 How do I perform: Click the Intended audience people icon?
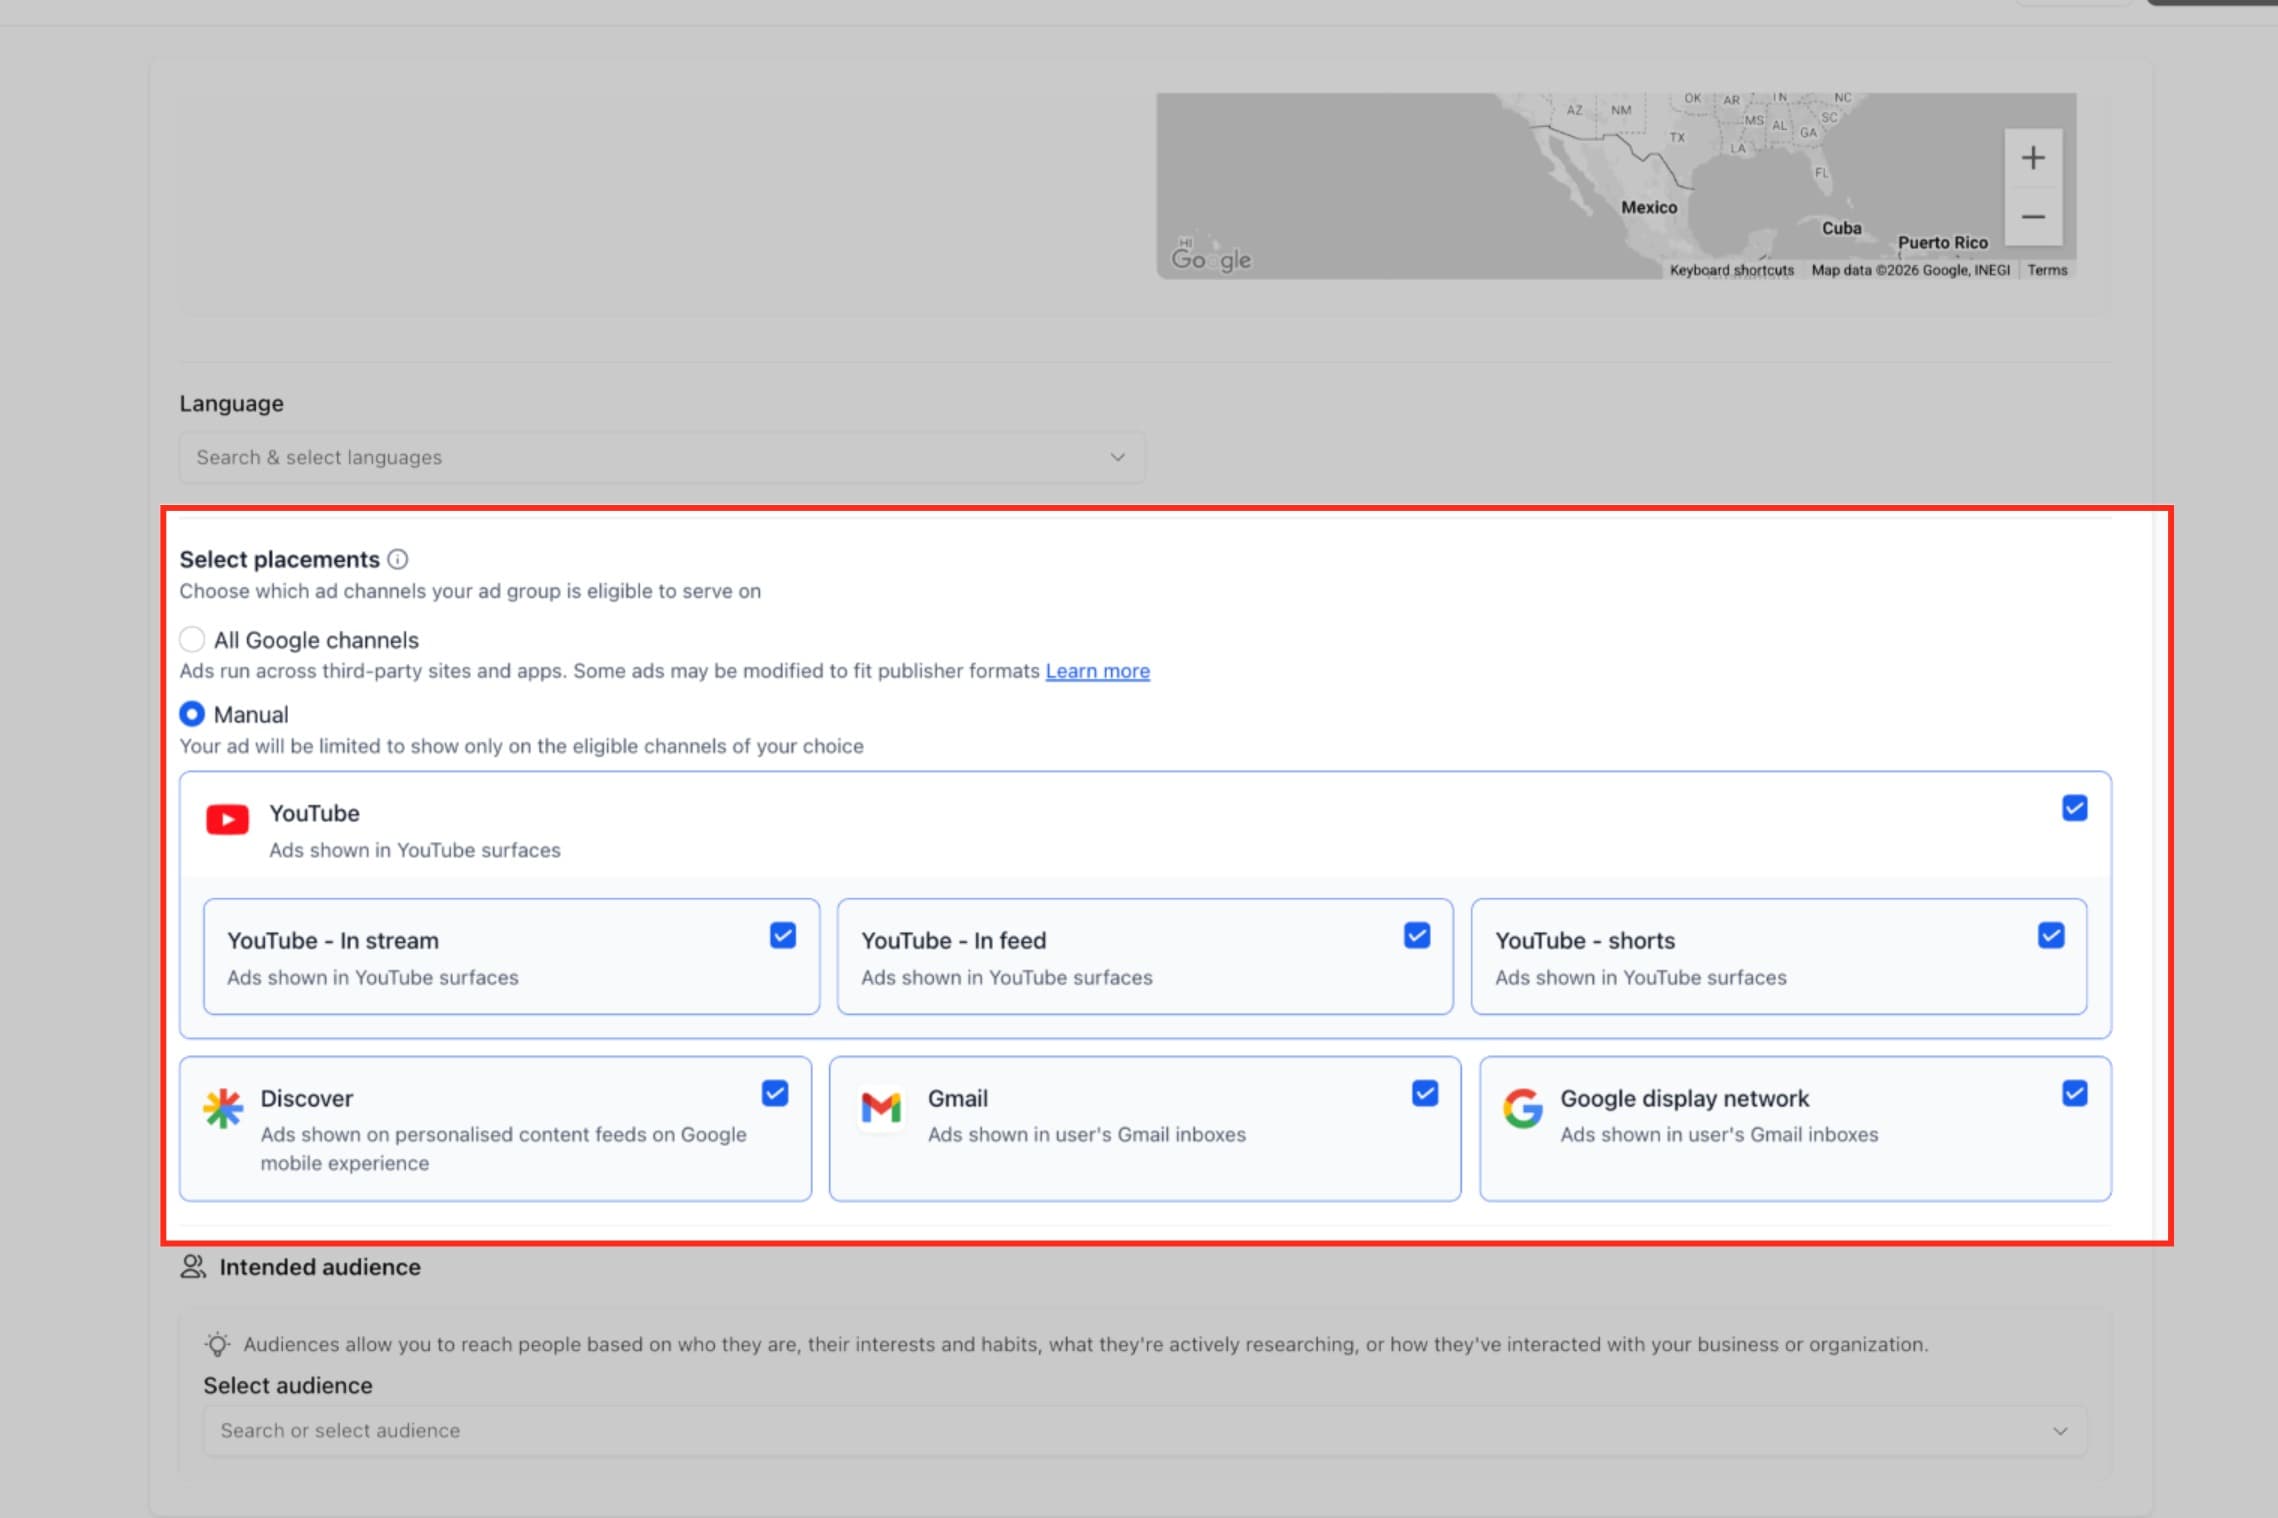coord(193,1267)
